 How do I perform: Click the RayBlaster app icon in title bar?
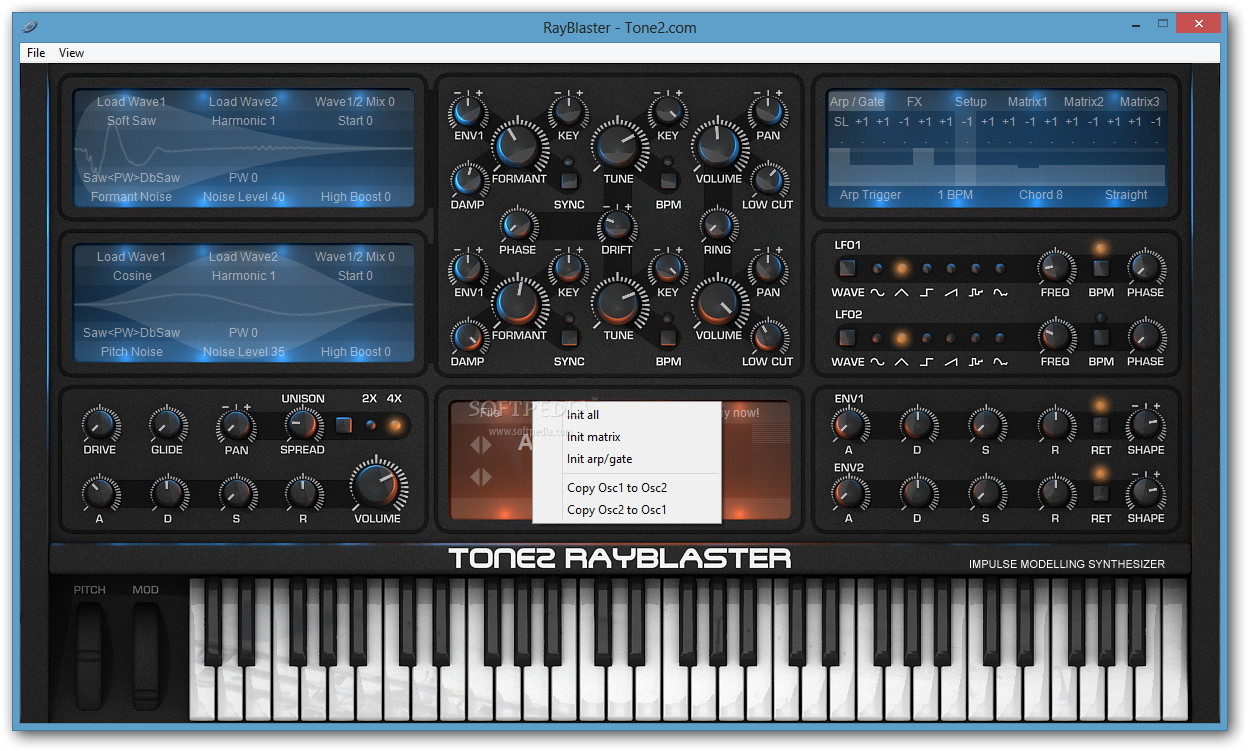coord(30,27)
